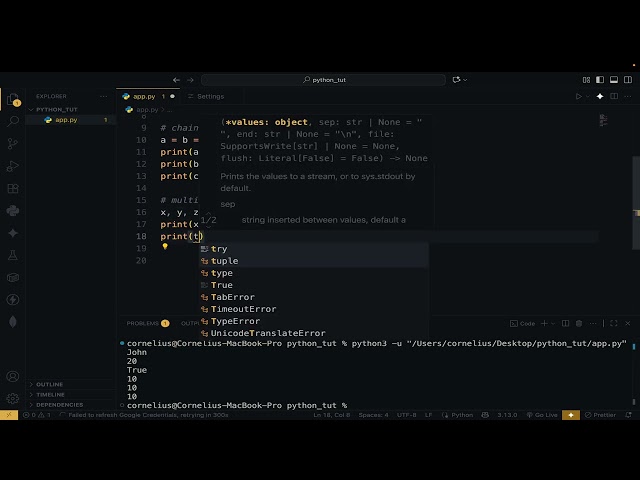Click Ln 18, Col 8 cursor position
The width and height of the screenshot is (640, 480).
pyautogui.click(x=332, y=415)
